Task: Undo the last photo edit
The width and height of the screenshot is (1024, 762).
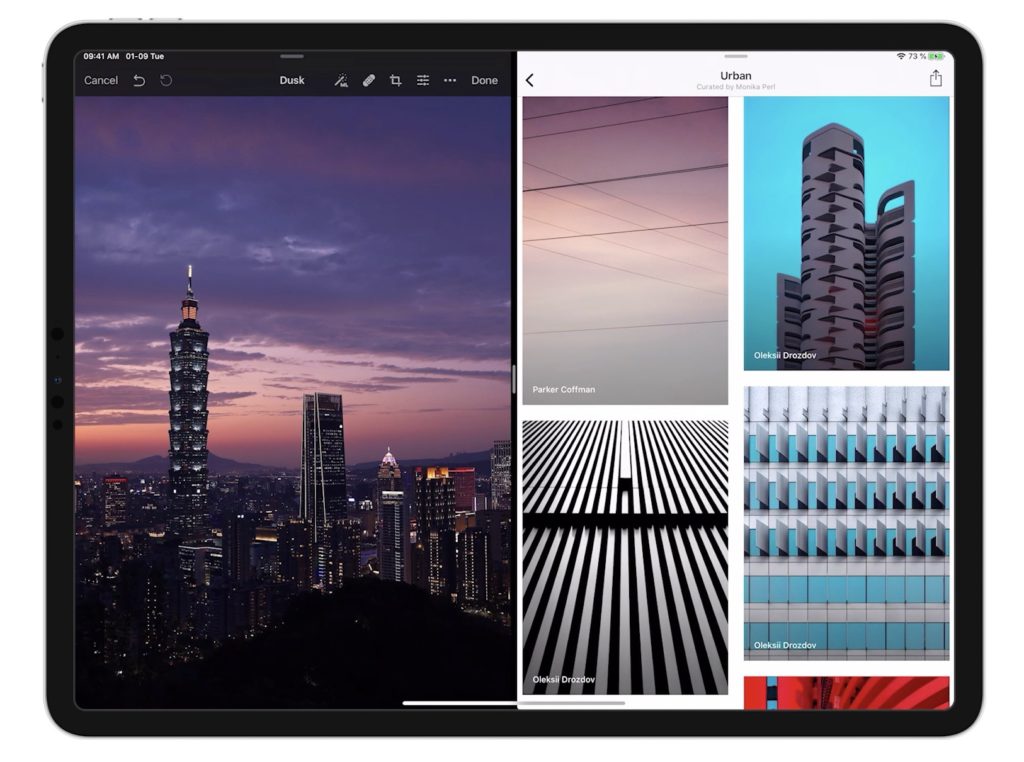Action: [140, 80]
